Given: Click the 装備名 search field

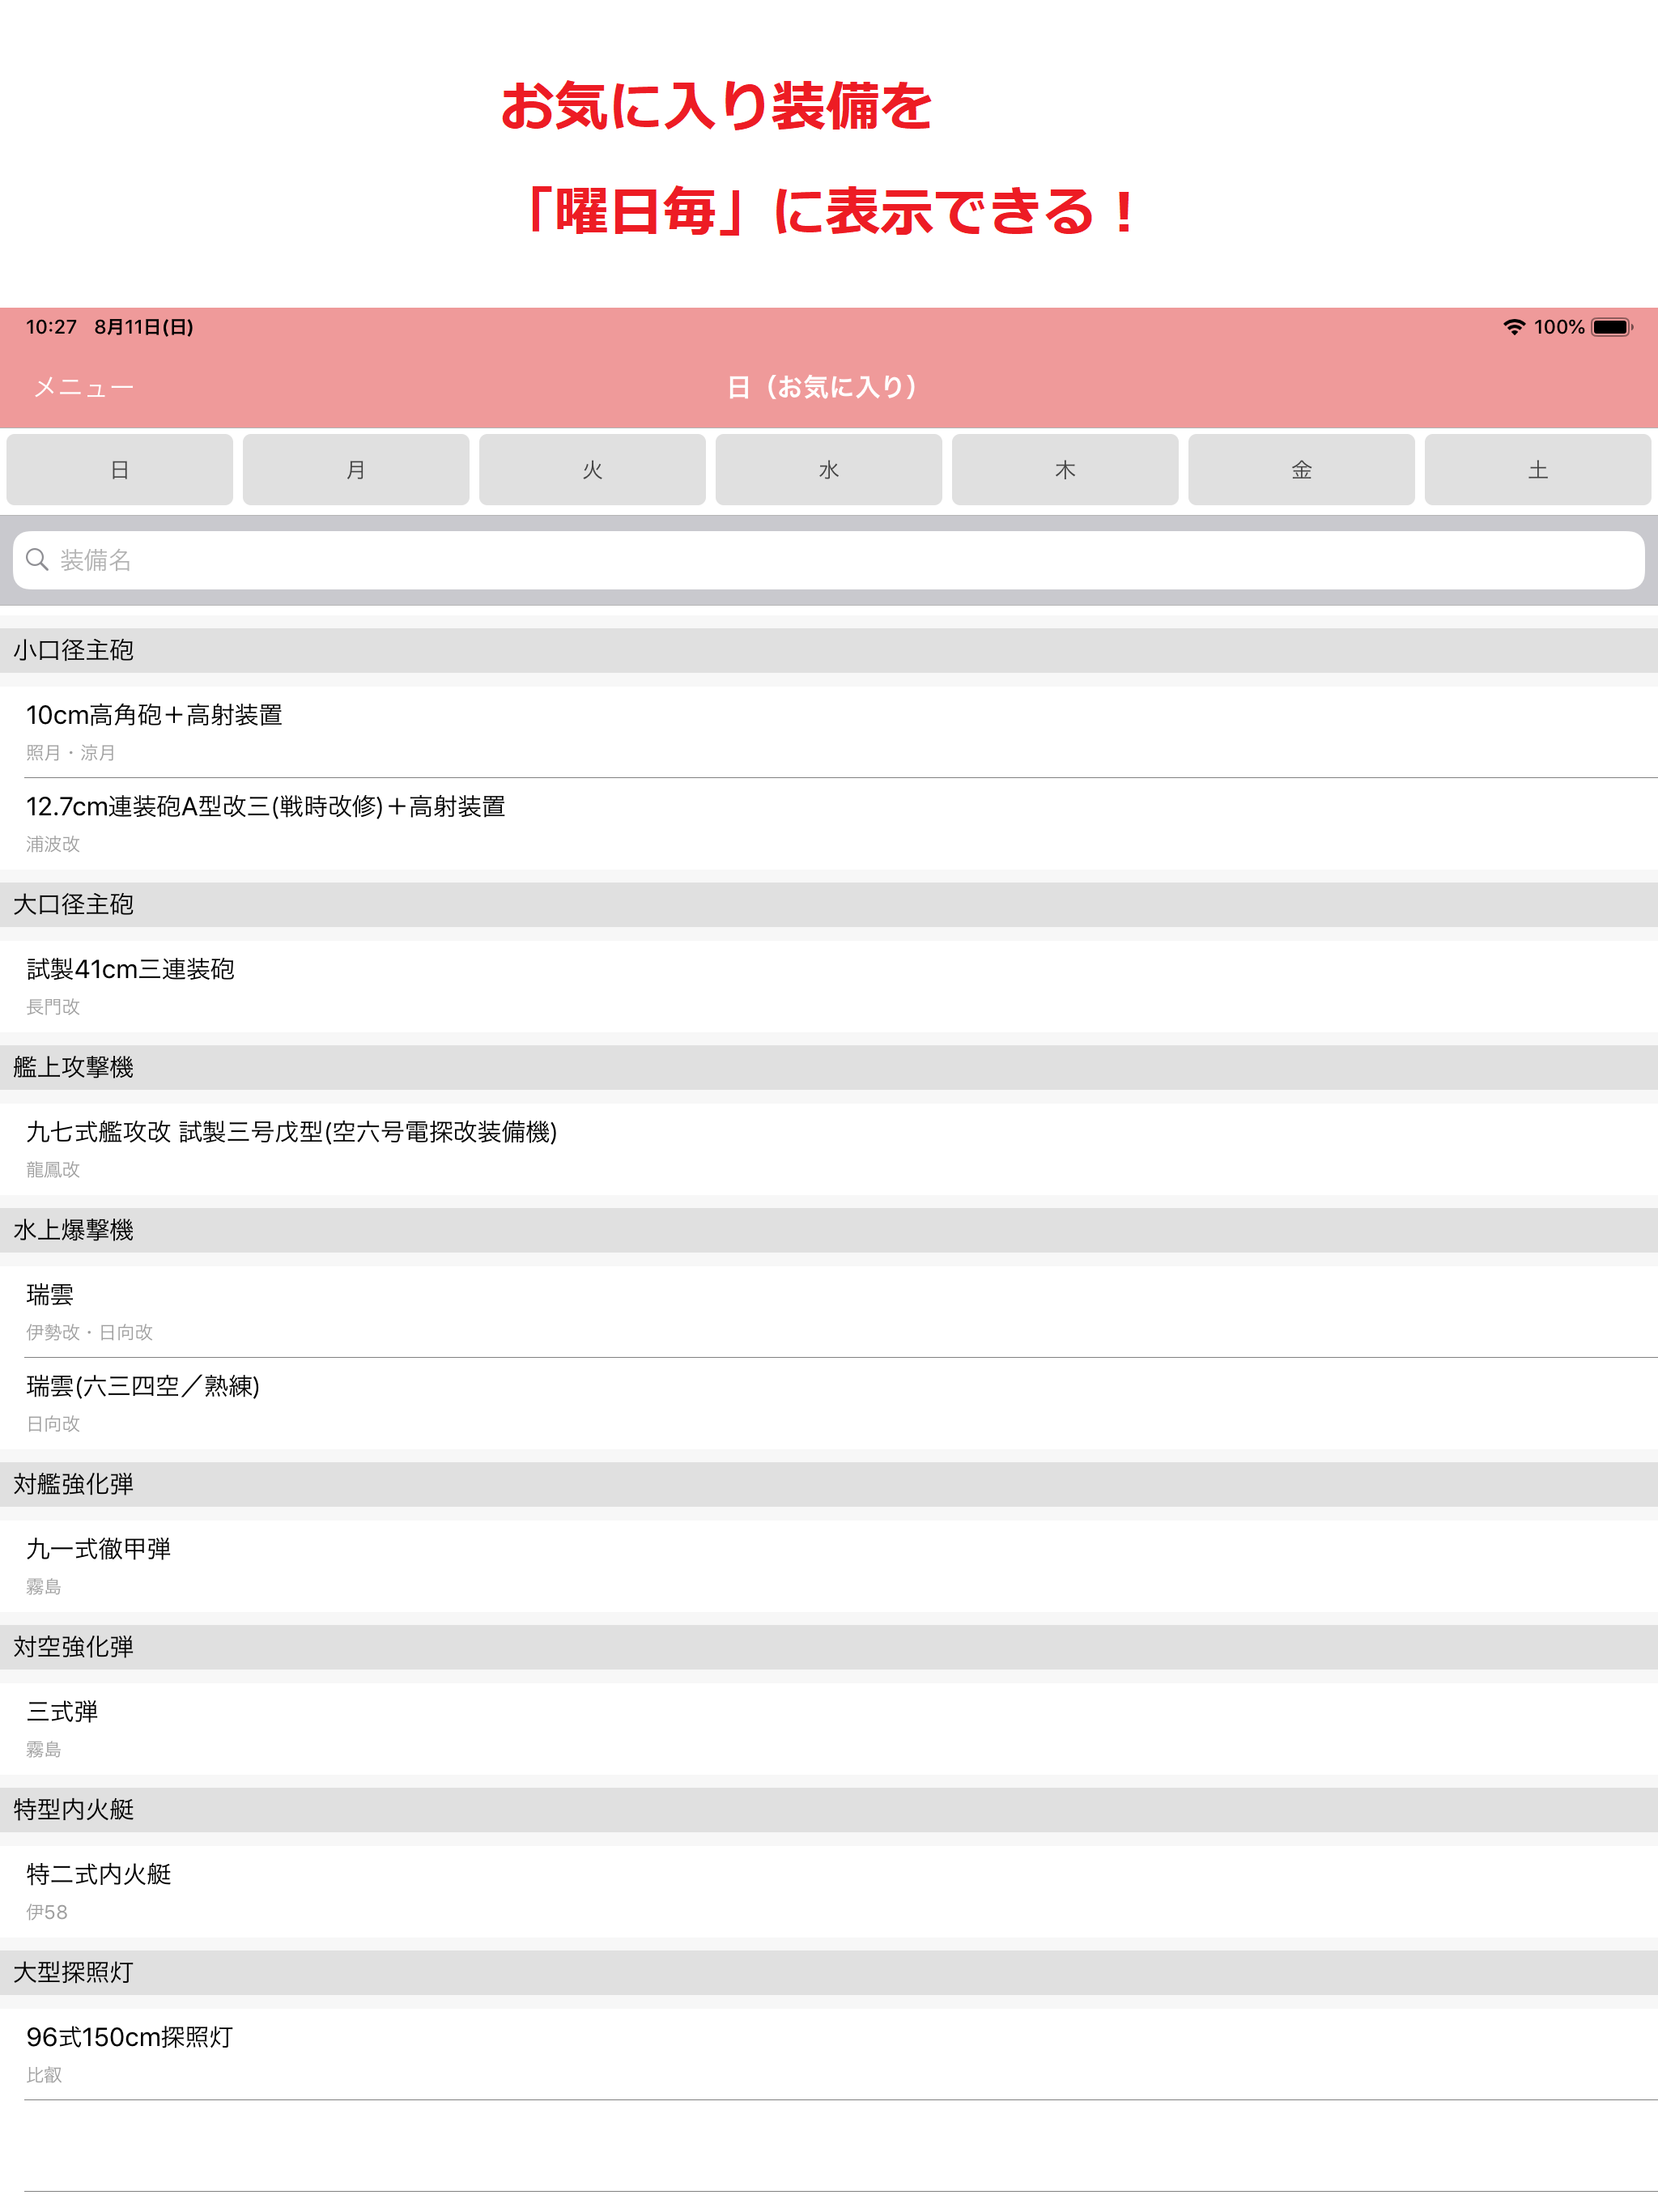Looking at the screenshot, I should click(x=829, y=560).
